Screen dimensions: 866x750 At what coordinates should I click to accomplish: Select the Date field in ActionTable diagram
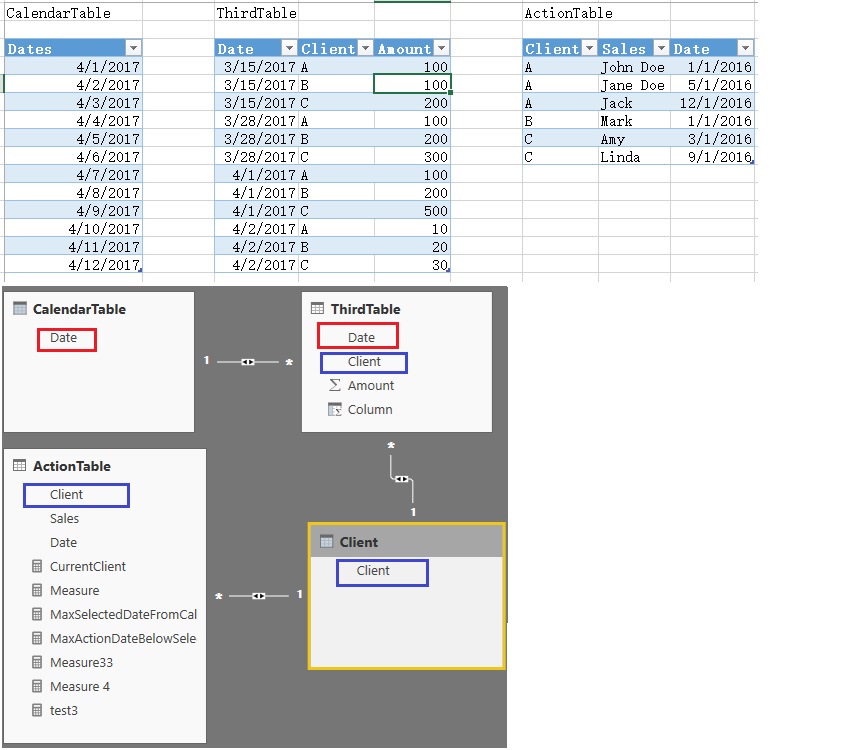coord(64,542)
